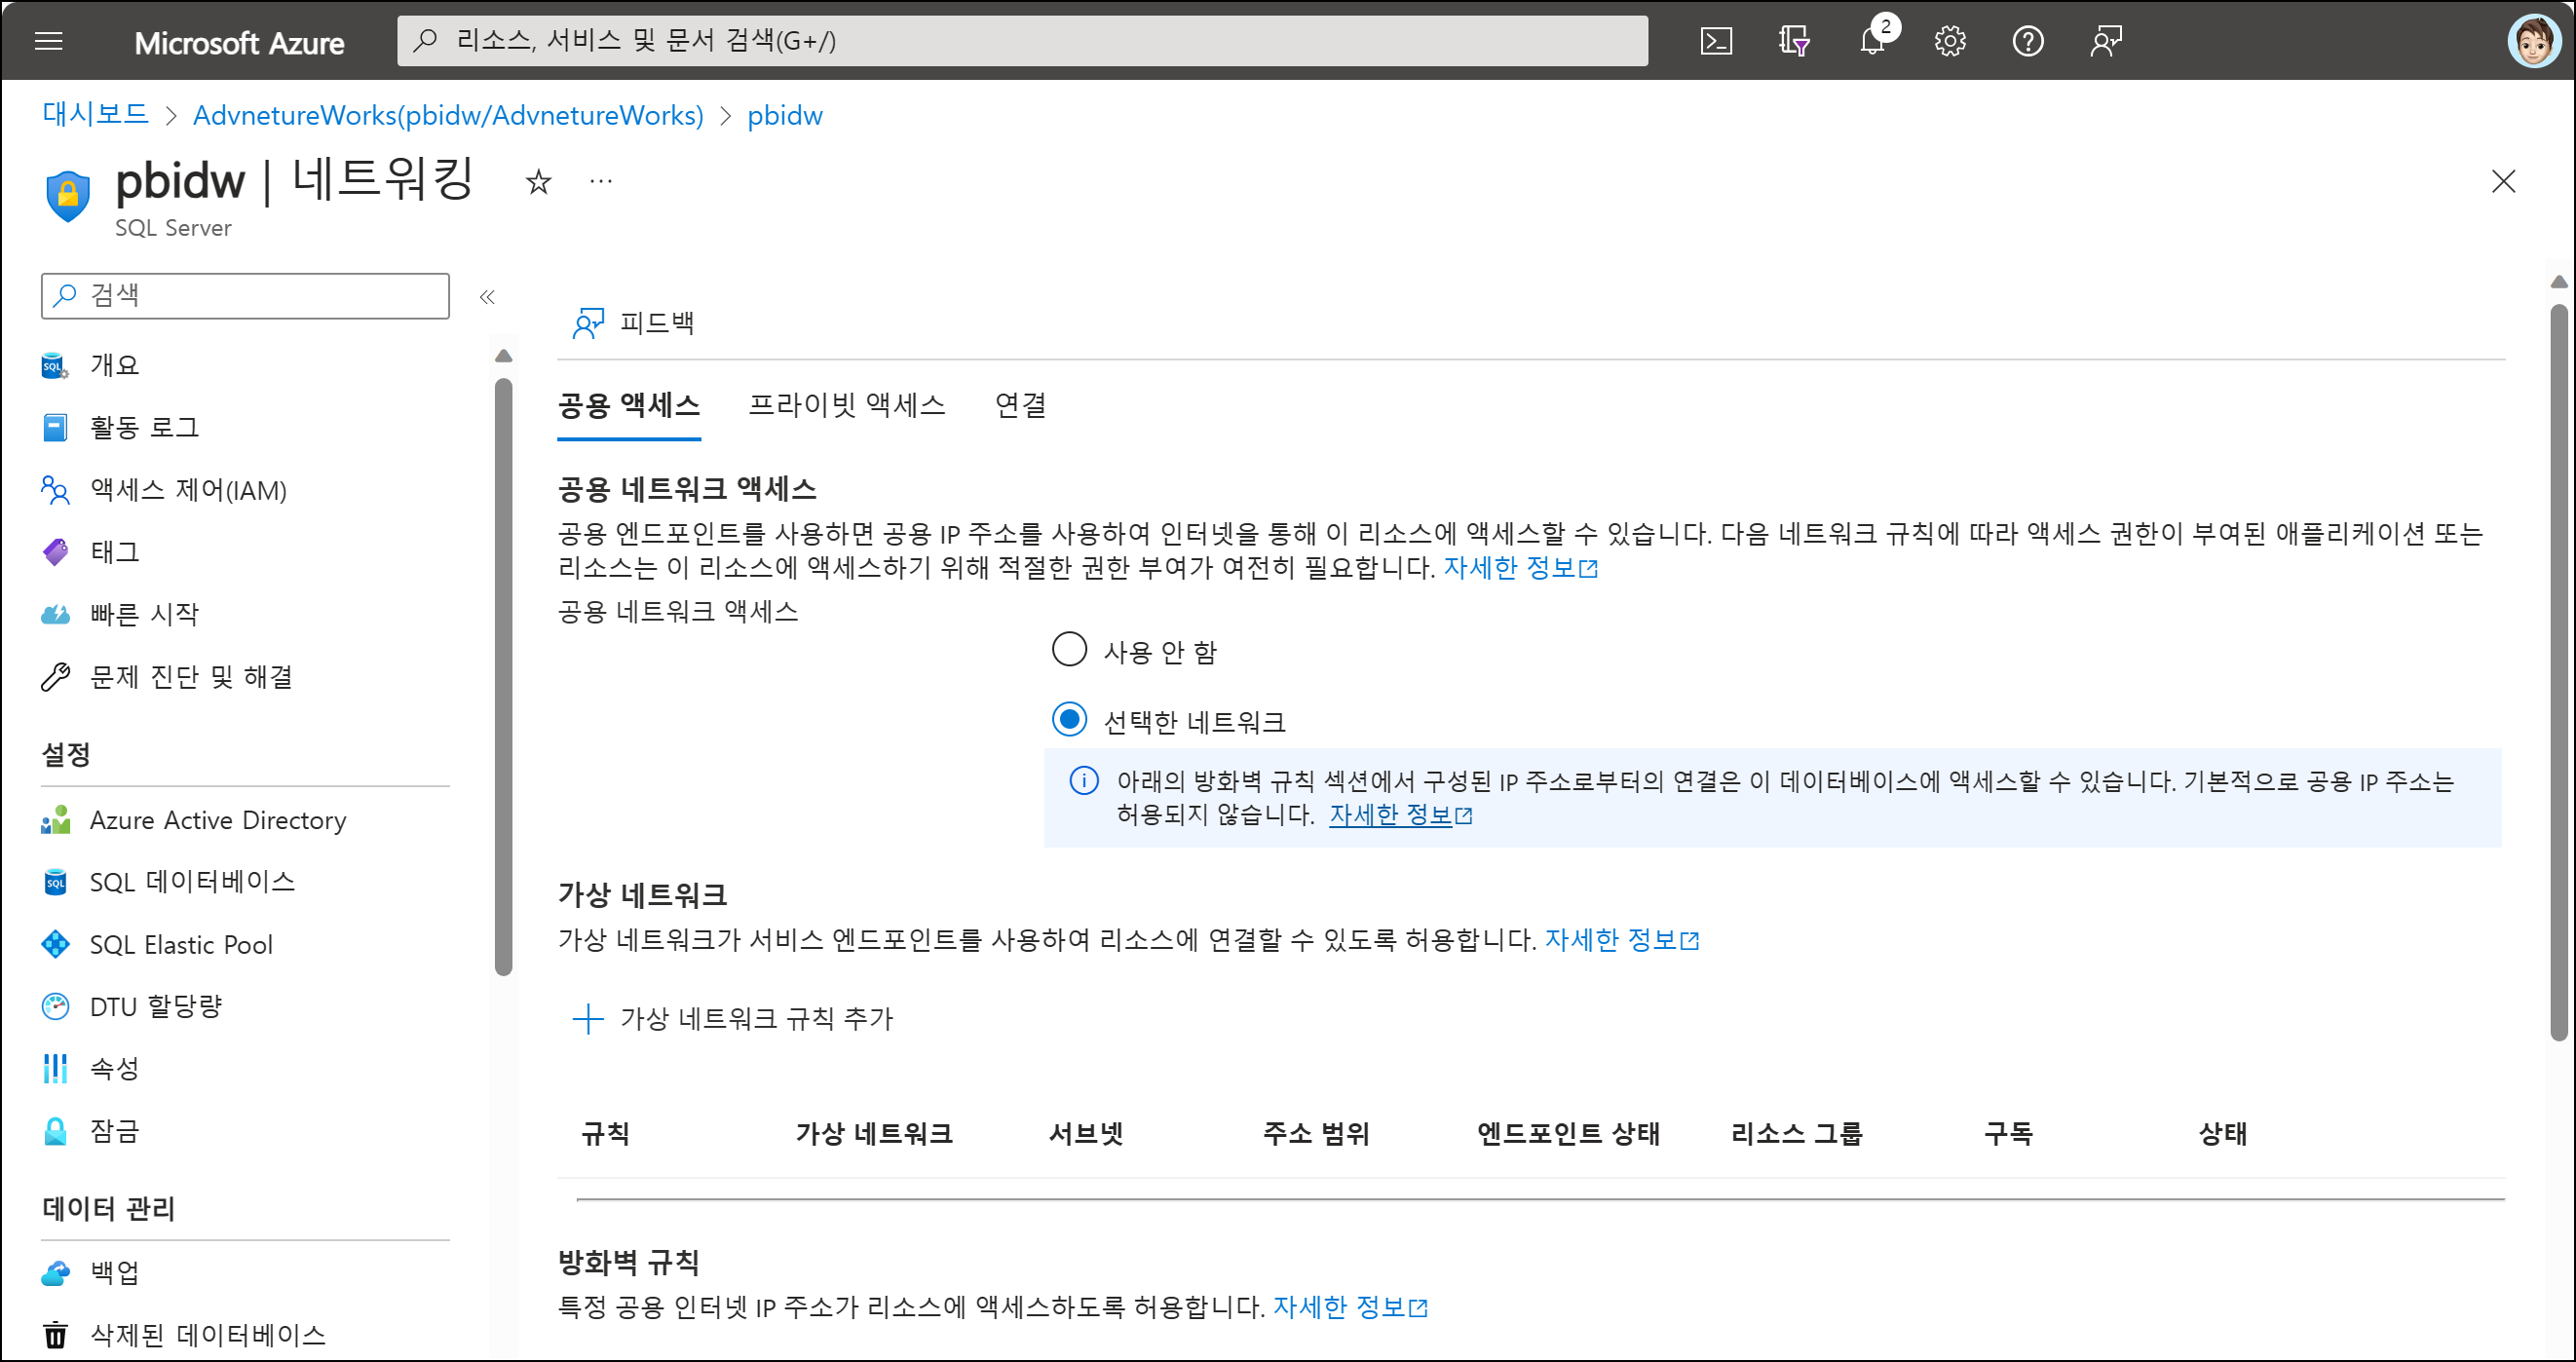2576x1362 pixels.
Task: Click the main page vertical scrollbar
Action: coord(2558,680)
